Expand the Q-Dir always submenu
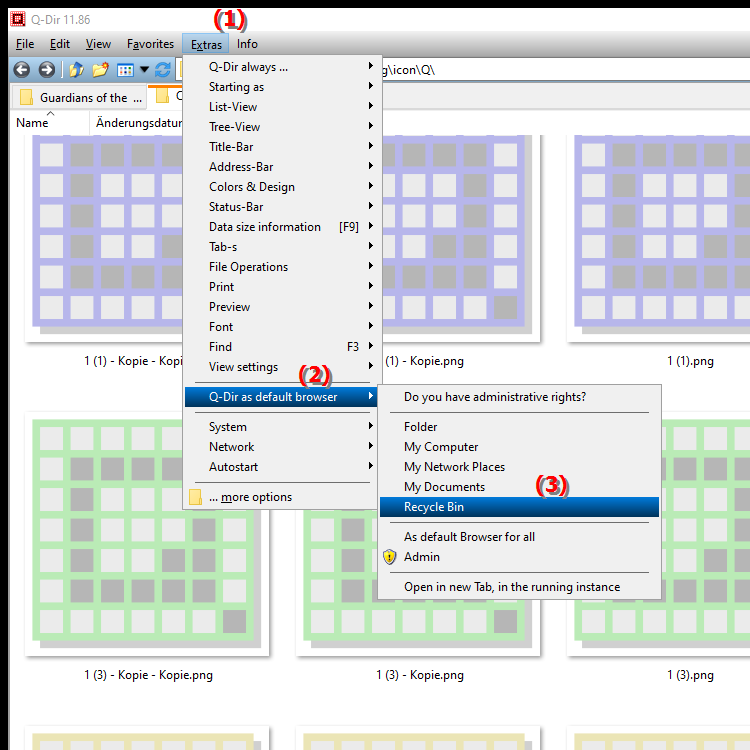Image resolution: width=750 pixels, height=750 pixels. (x=281, y=67)
